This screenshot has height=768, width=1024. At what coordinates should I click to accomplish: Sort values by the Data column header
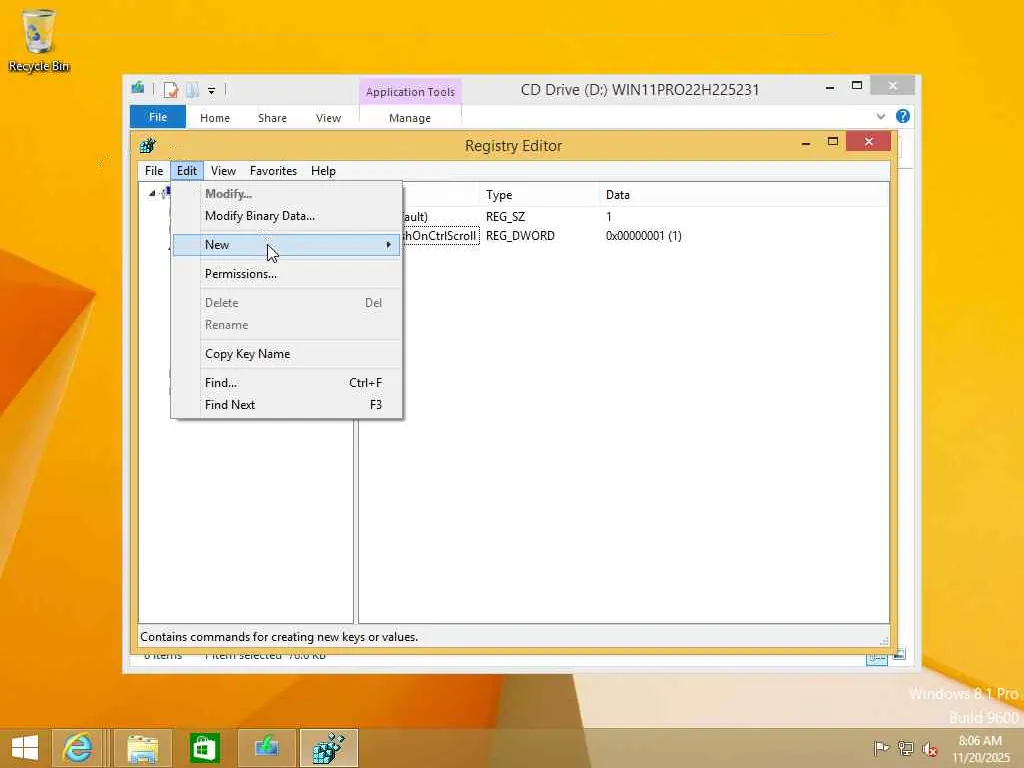tap(744, 195)
